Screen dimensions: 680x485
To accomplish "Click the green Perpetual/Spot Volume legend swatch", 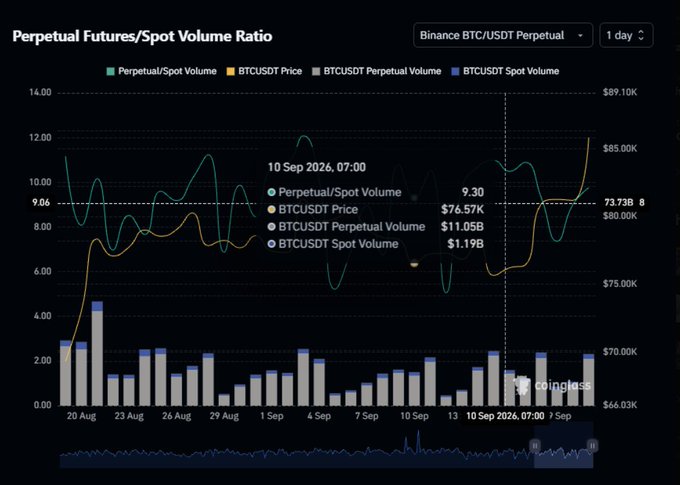I will click(111, 71).
